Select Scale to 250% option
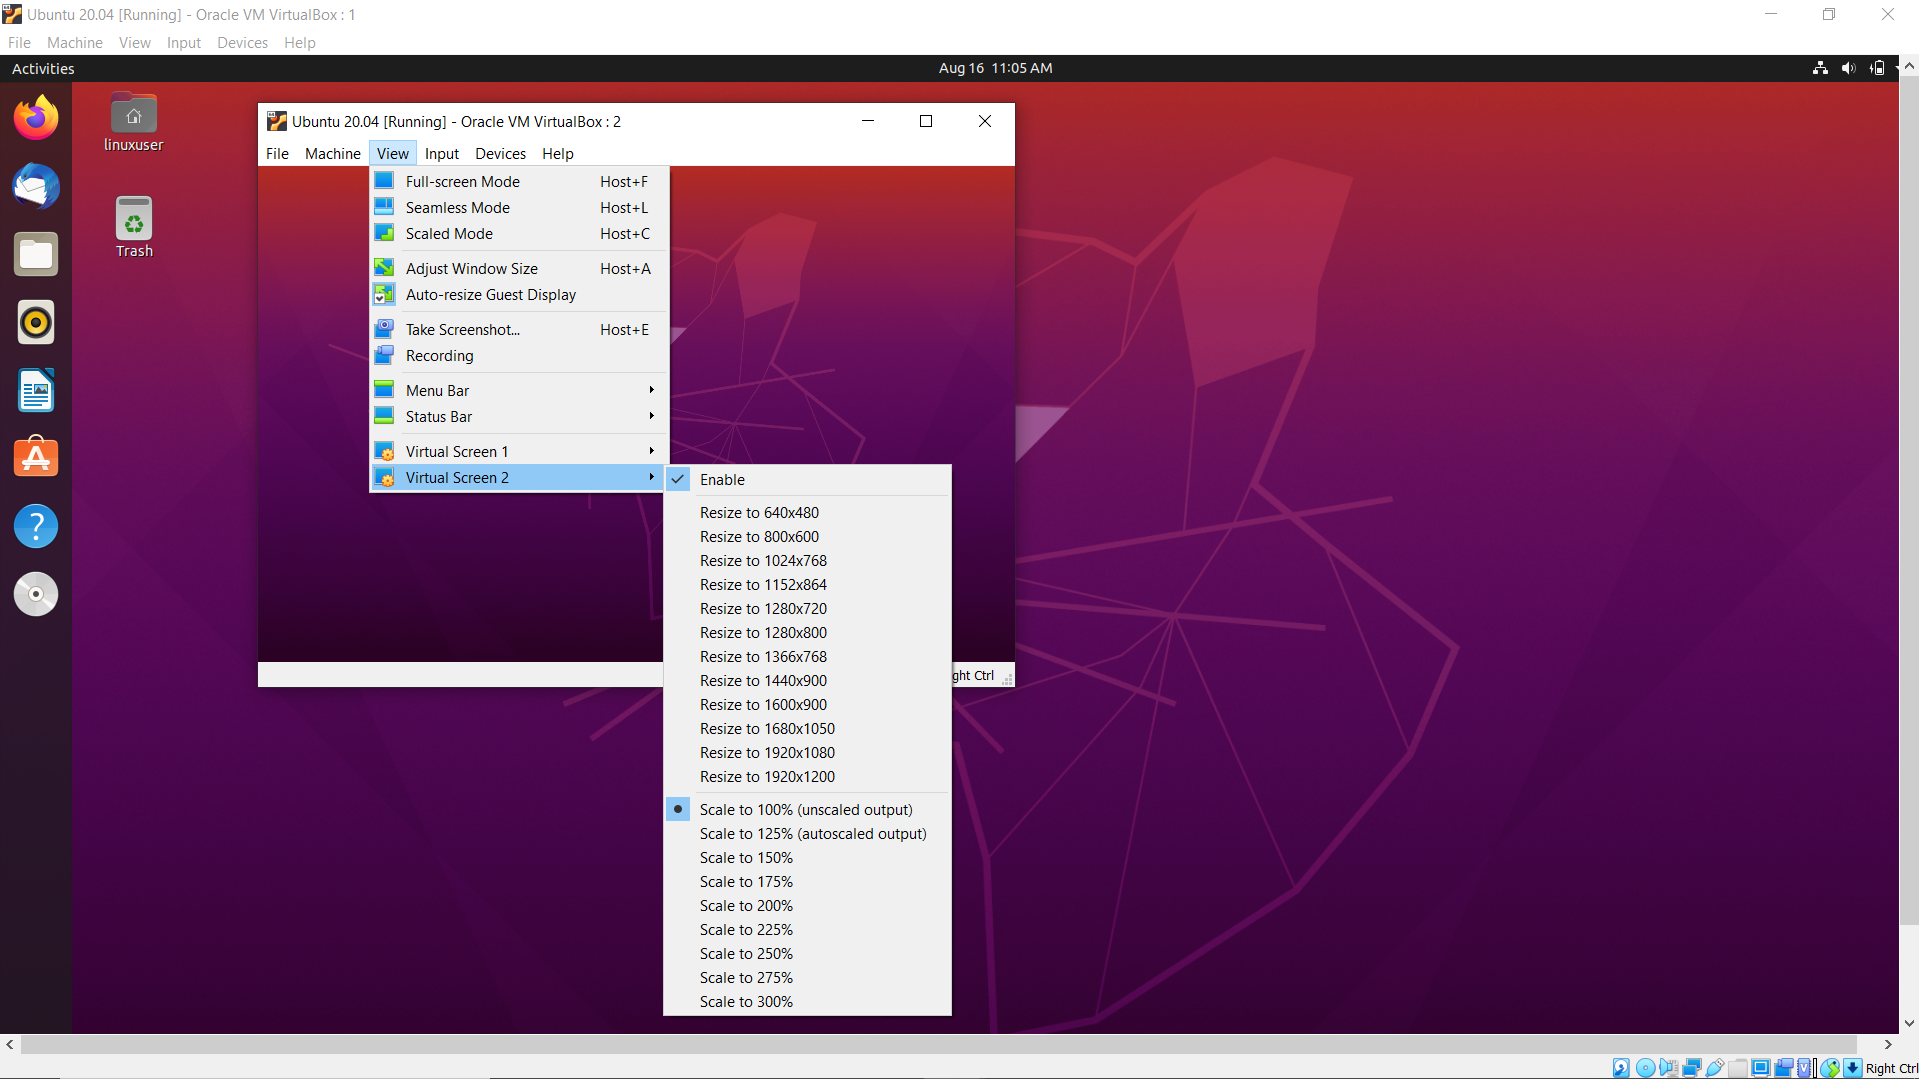 click(x=807, y=953)
